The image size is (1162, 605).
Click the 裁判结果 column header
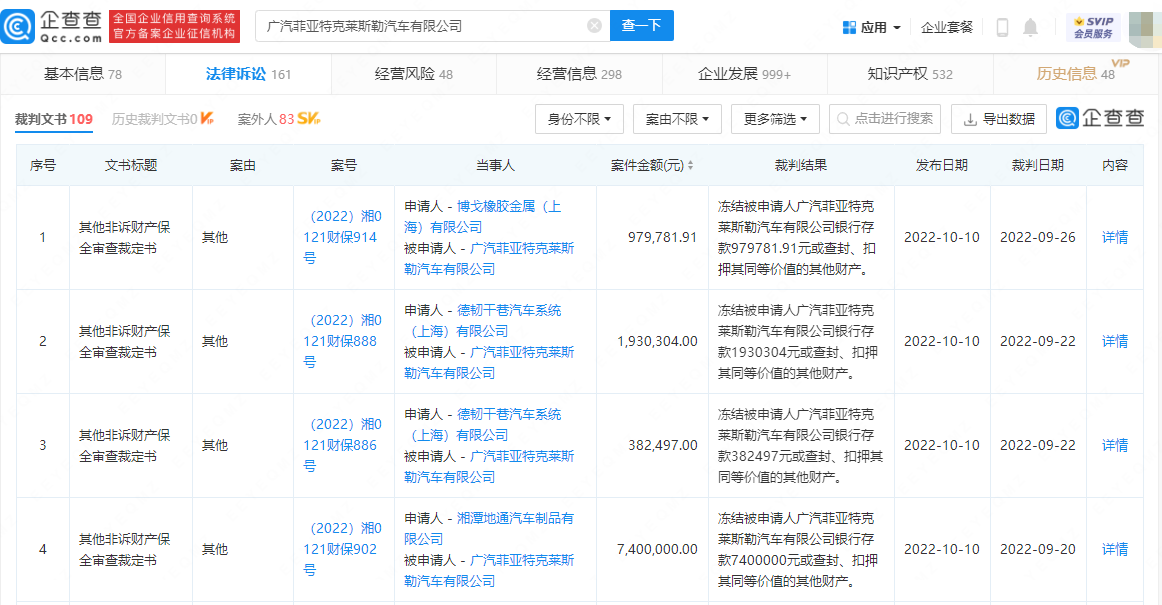point(800,165)
